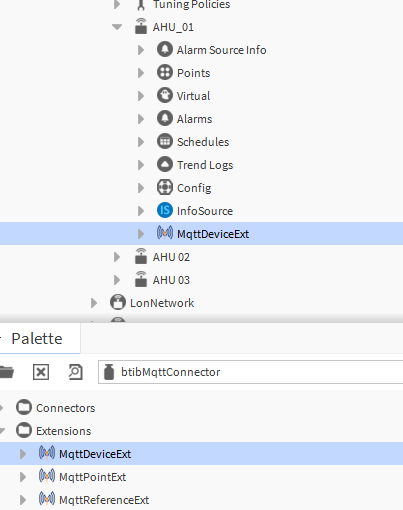
Task: Select the AHU 03 device
Action: [x=171, y=280]
